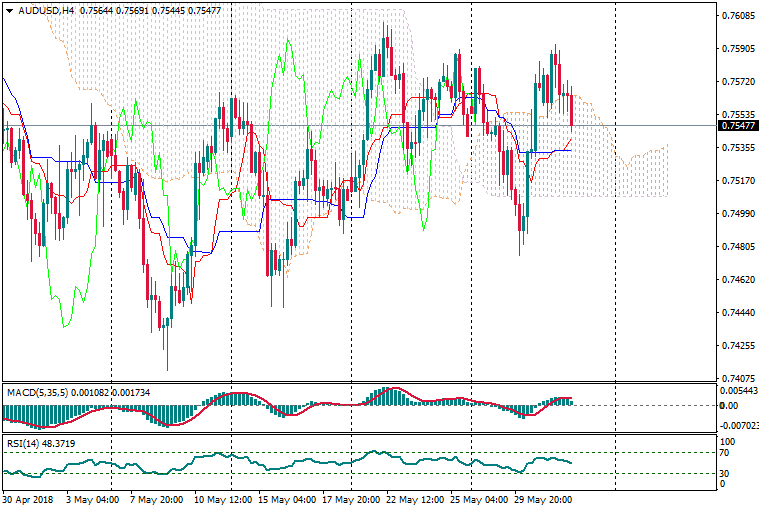Click the 0.75172 price axis value

737,181
